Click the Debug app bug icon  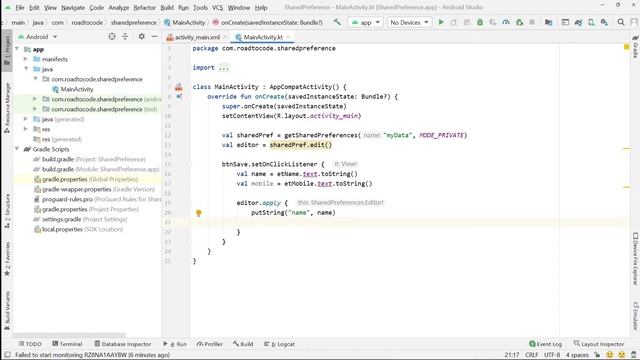tap(480, 22)
